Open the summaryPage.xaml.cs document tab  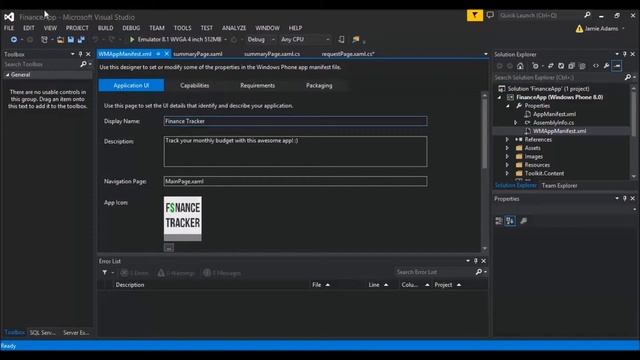pos(272,53)
